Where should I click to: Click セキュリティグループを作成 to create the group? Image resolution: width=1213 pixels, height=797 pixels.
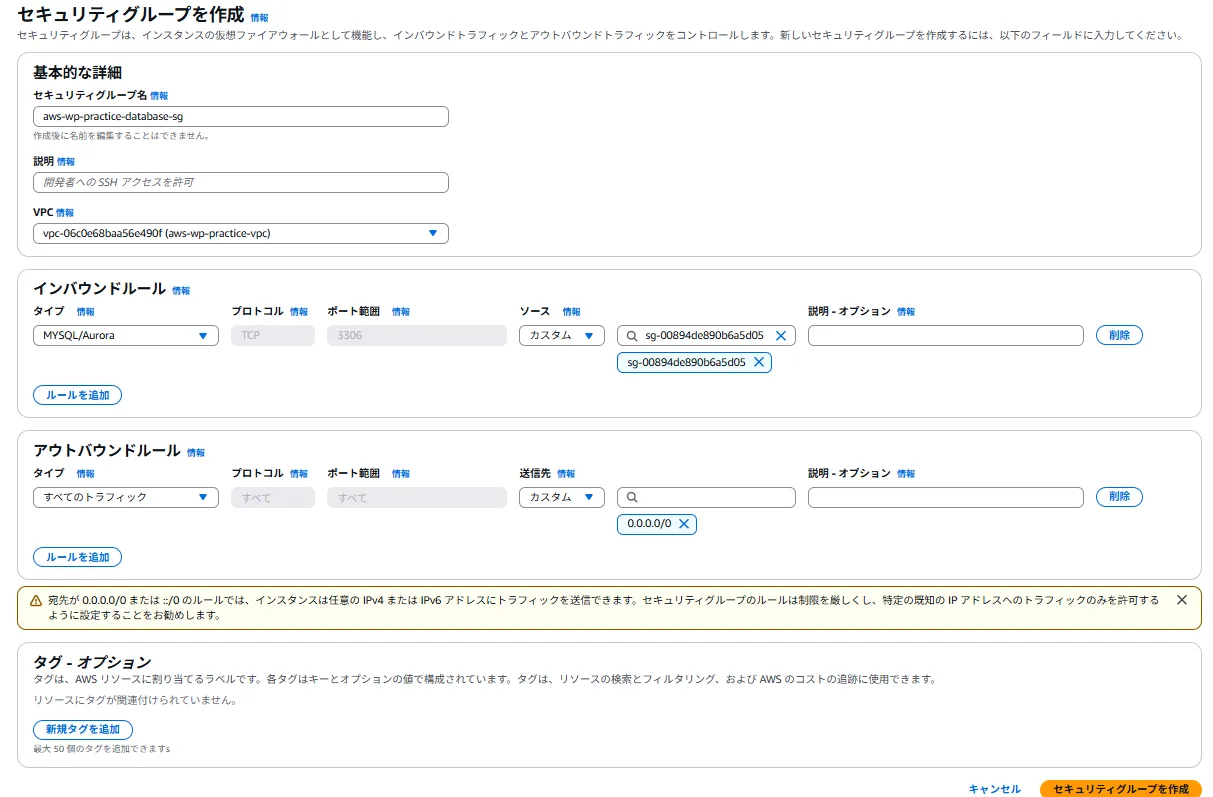pyautogui.click(x=1120, y=788)
